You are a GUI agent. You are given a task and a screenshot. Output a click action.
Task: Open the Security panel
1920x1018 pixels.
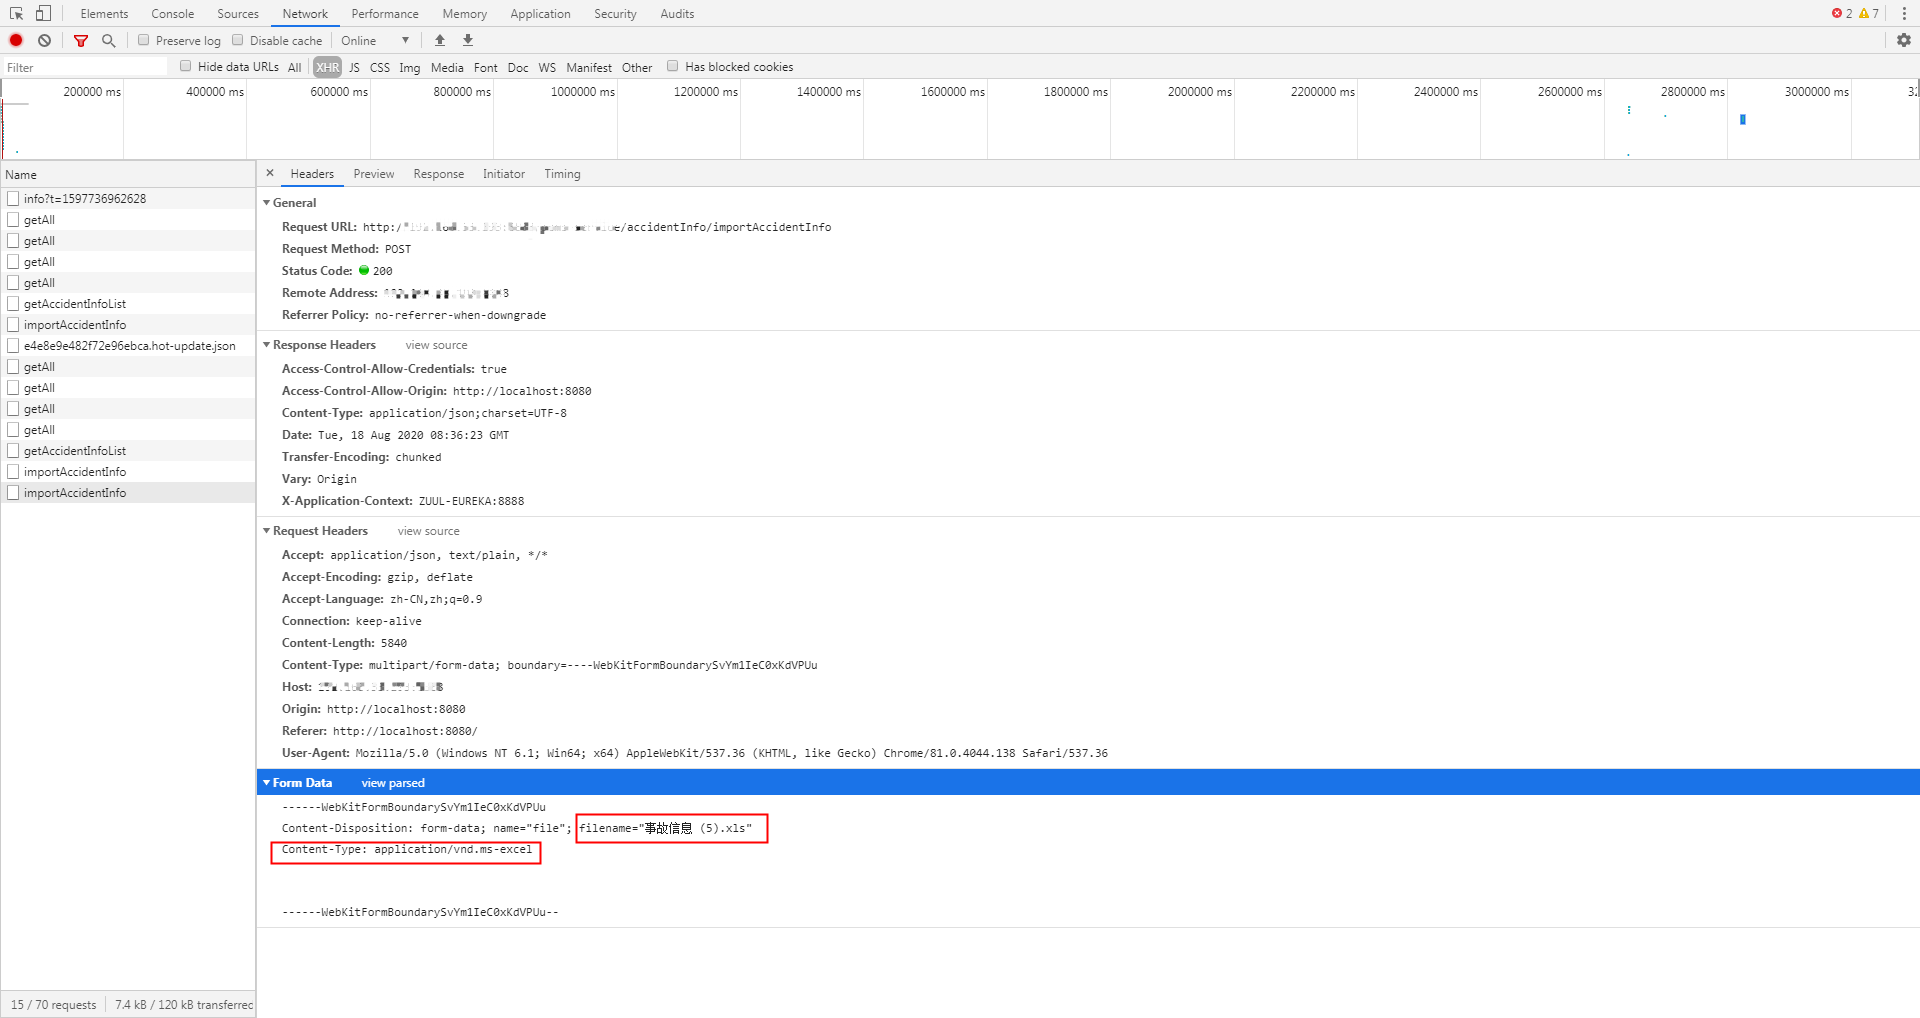615,13
